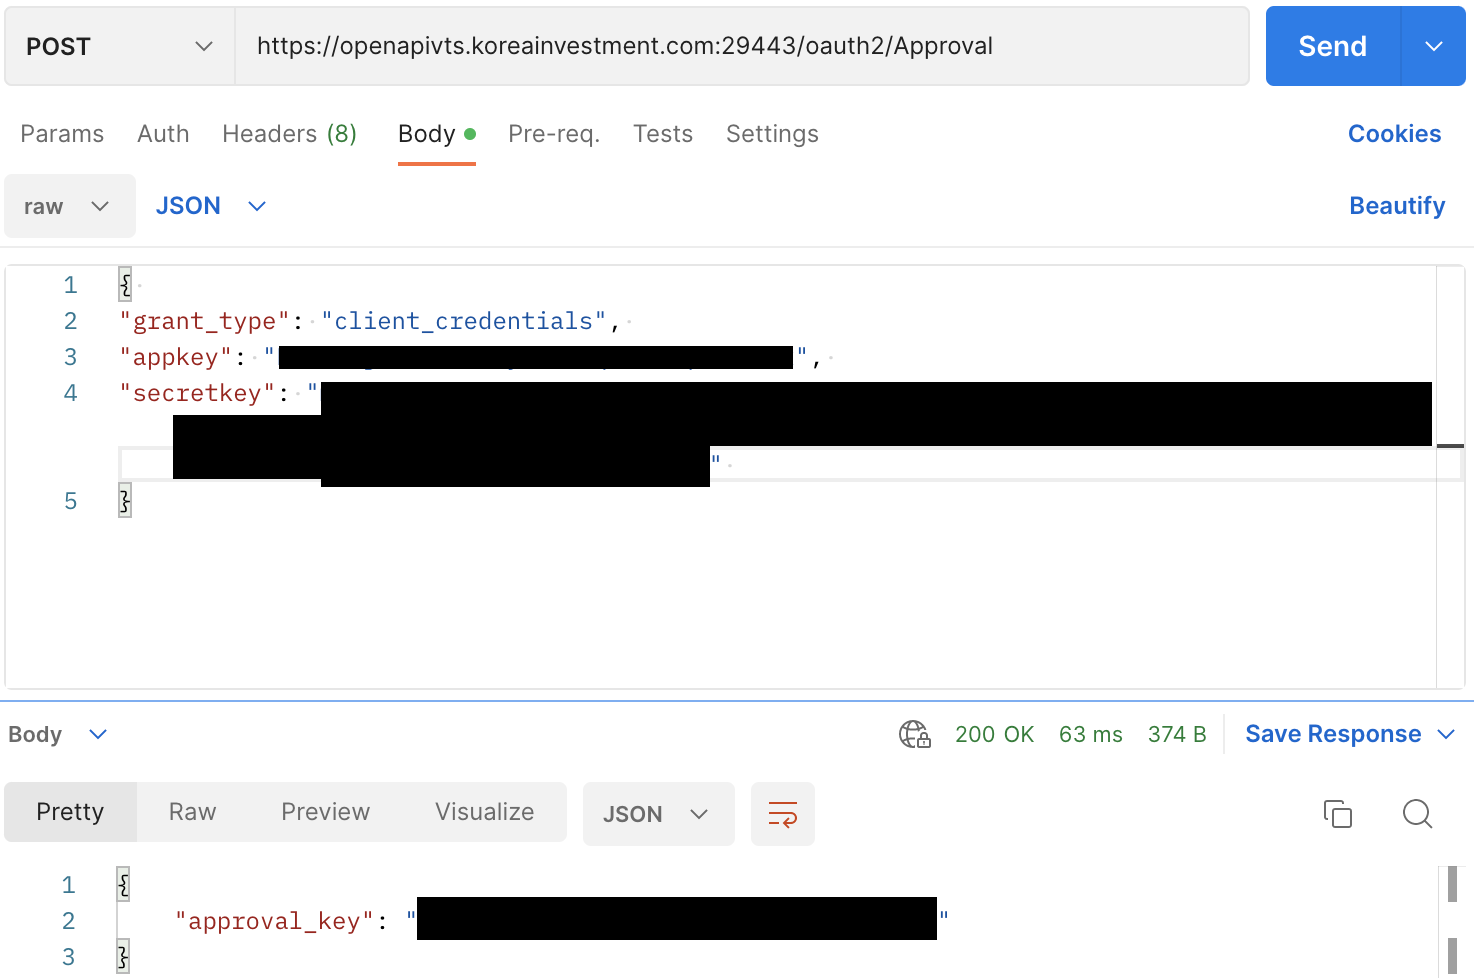The width and height of the screenshot is (1474, 978).
Task: Click the network globe lock icon
Action: tap(914, 734)
